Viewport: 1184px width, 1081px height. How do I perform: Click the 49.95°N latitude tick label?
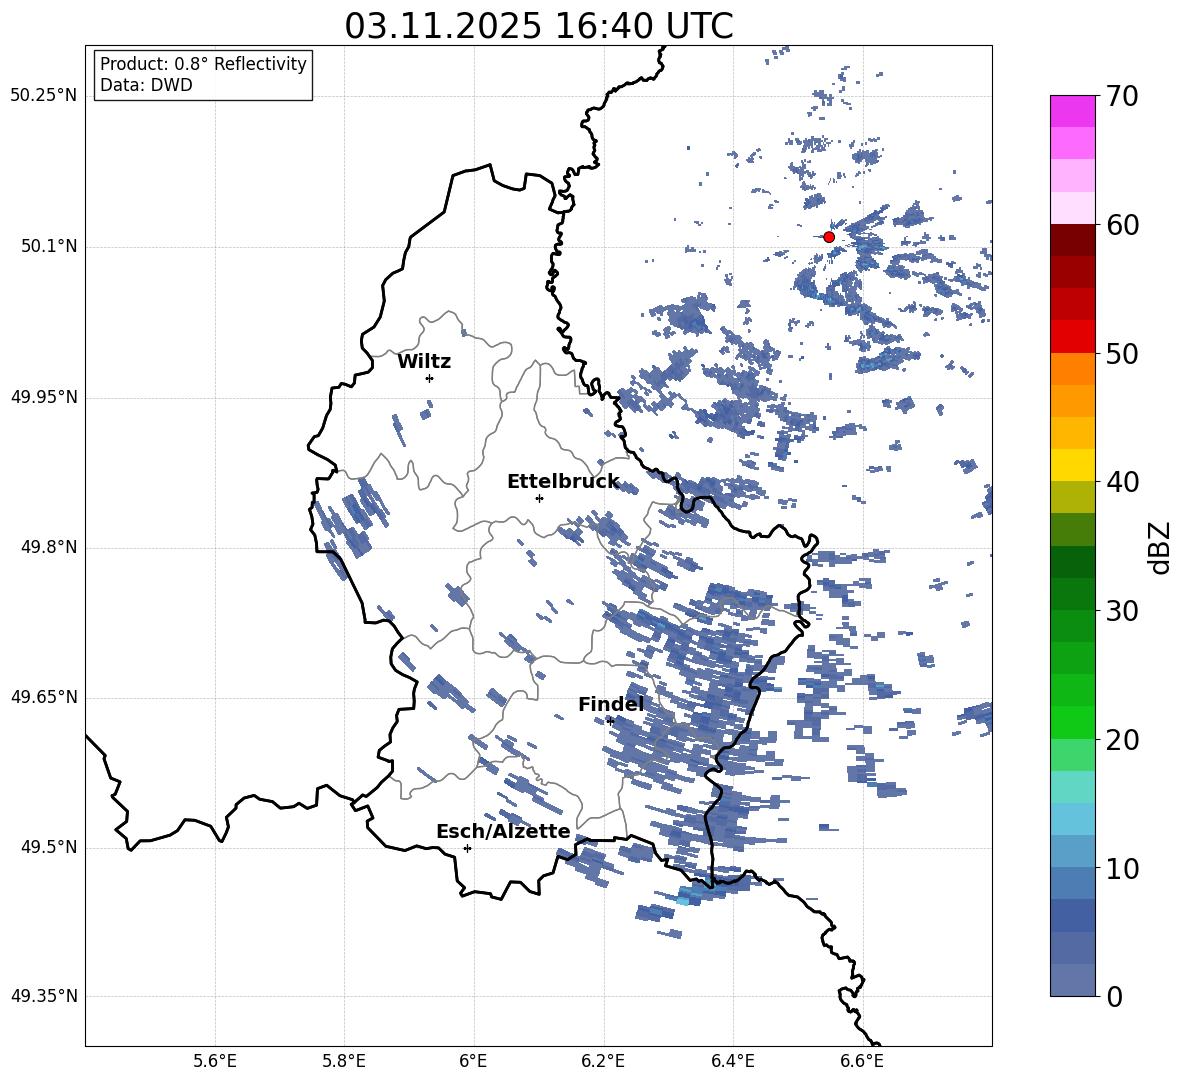tap(43, 398)
